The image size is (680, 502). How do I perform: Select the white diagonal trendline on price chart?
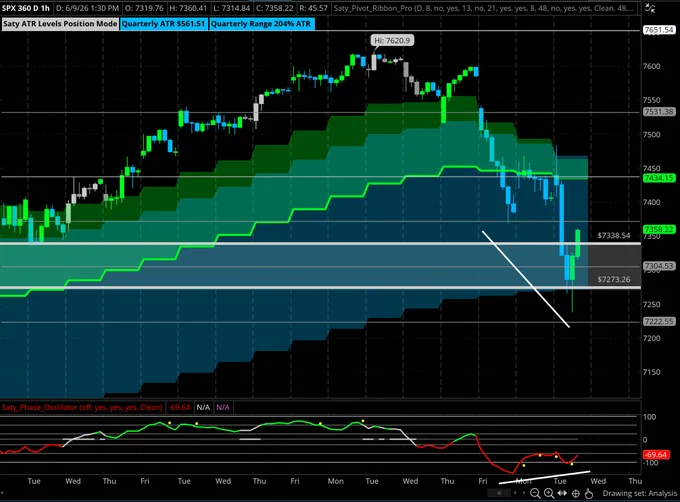pyautogui.click(x=526, y=279)
